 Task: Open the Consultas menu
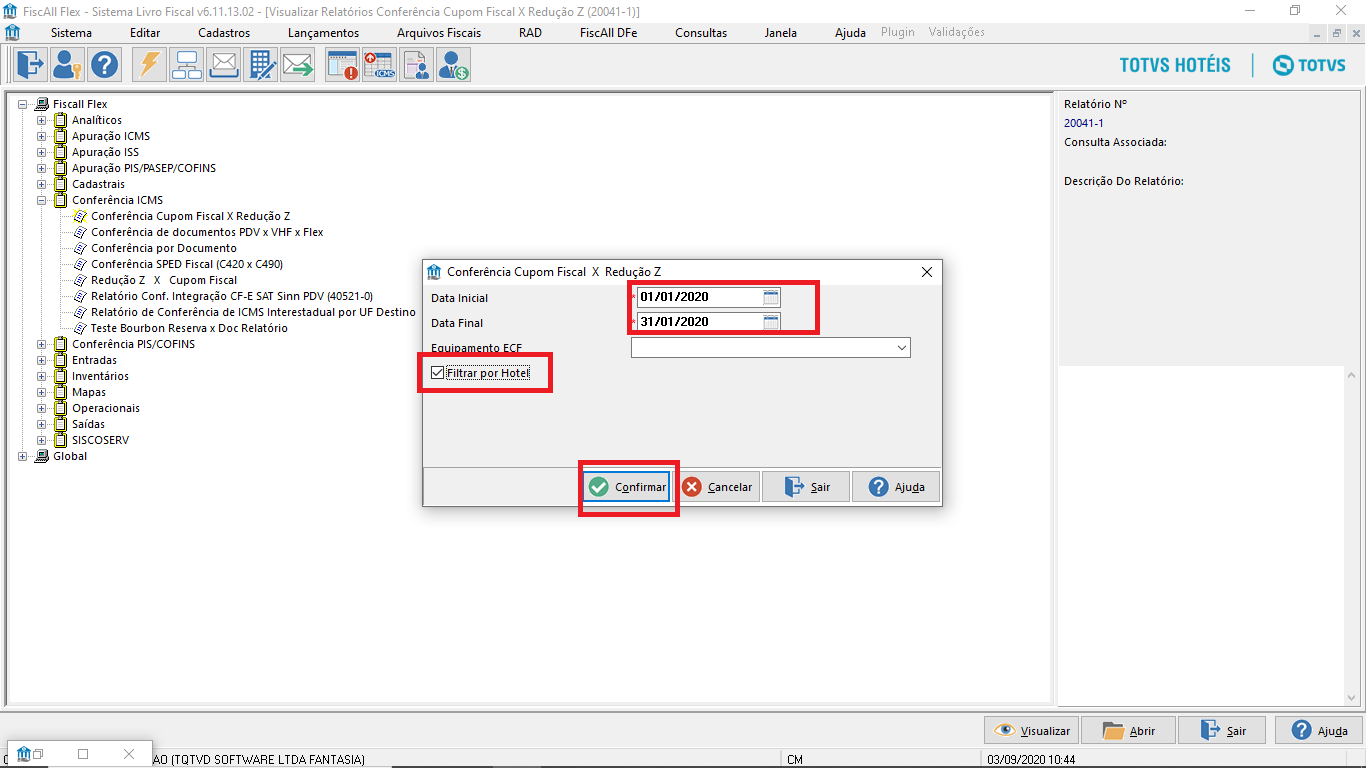tap(700, 32)
